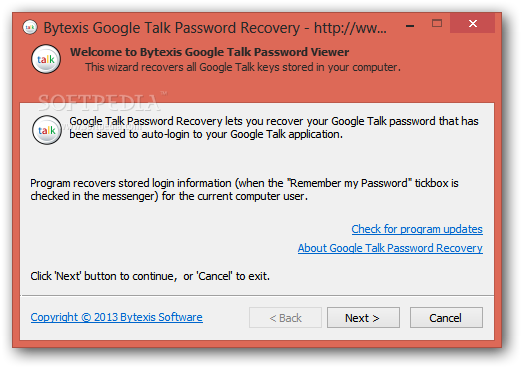The image size is (522, 368).
Task: Maximize the password recovery wizard window
Action: (x=437, y=23)
